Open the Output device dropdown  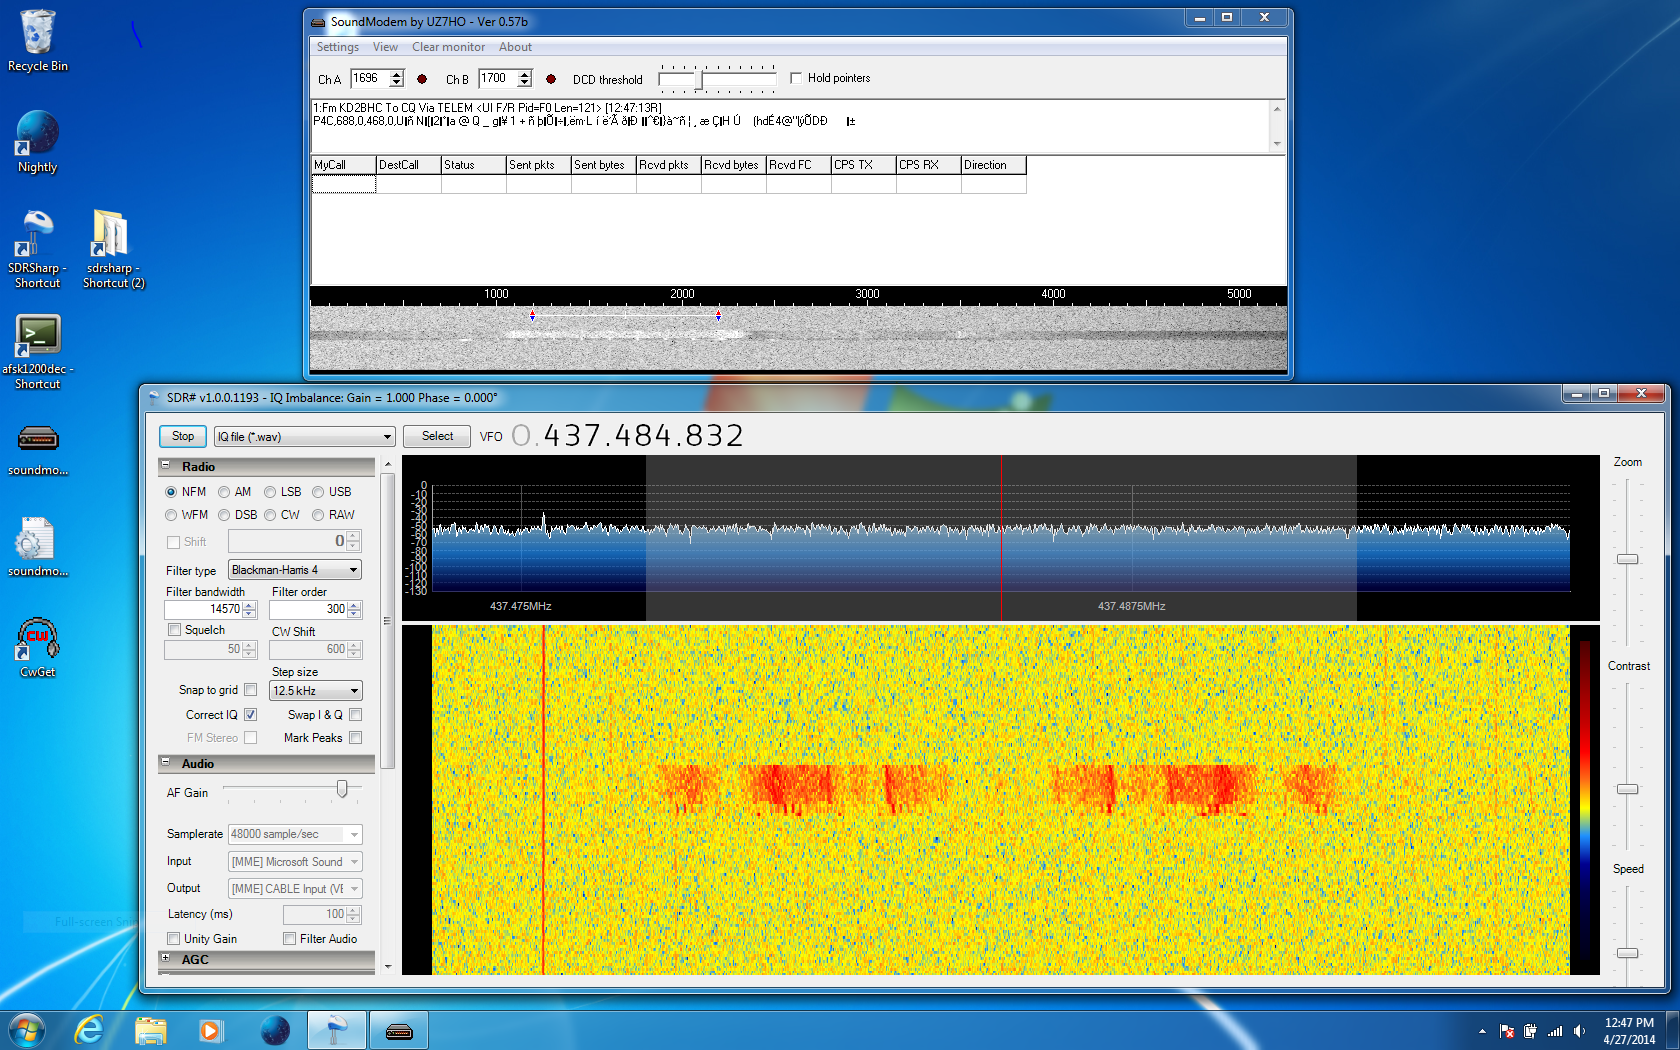(295, 889)
